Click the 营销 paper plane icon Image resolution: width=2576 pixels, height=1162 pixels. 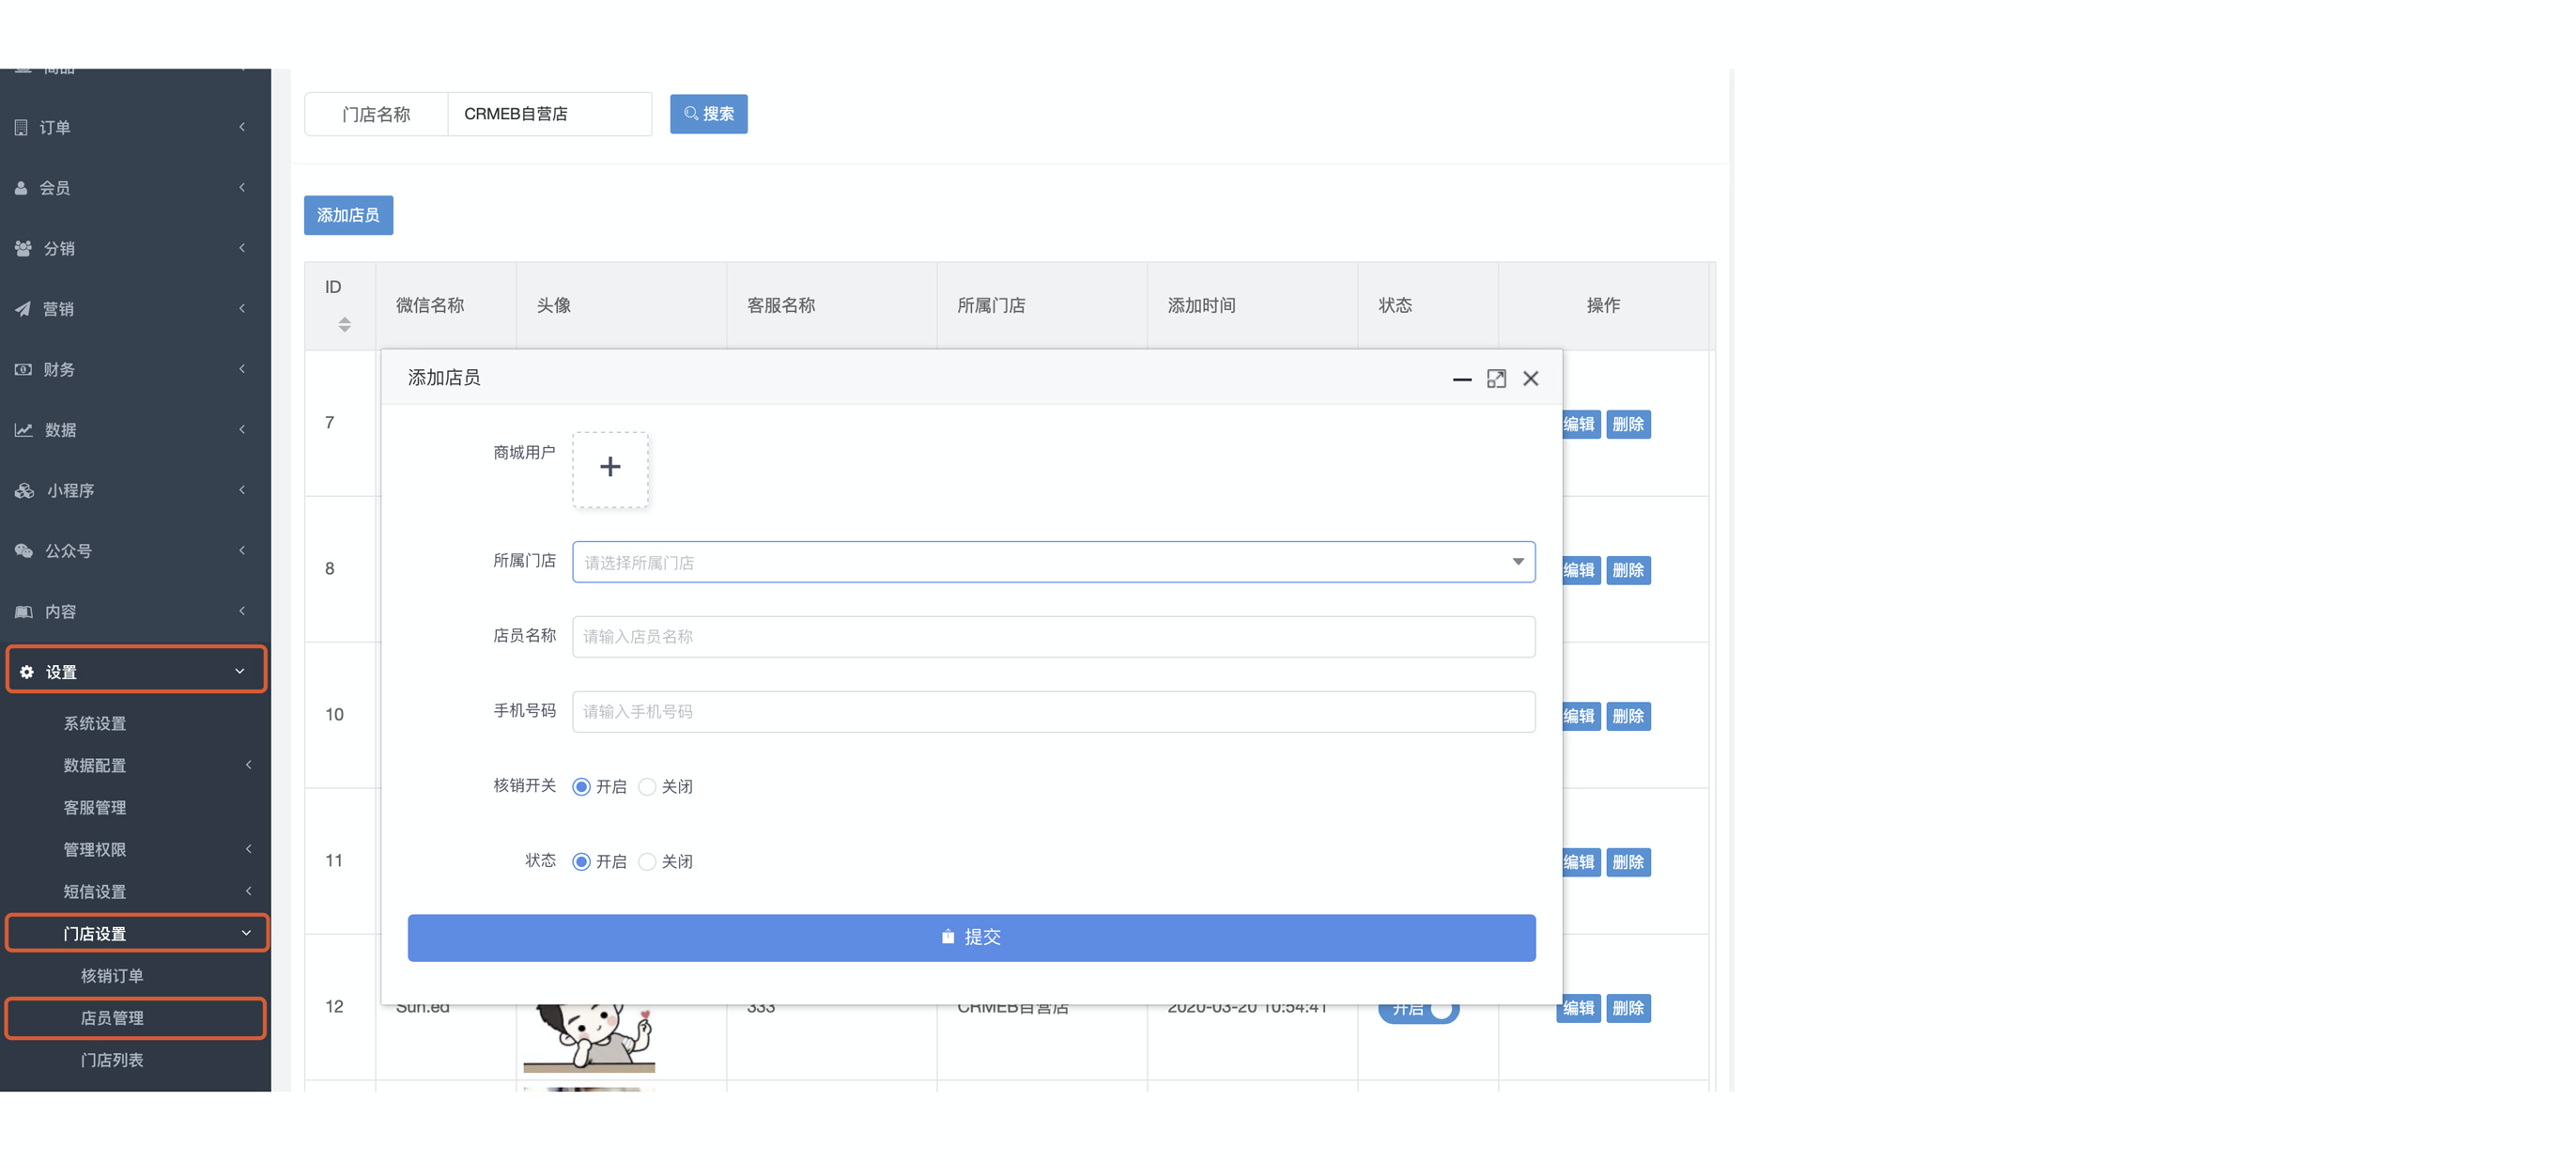coord(22,309)
